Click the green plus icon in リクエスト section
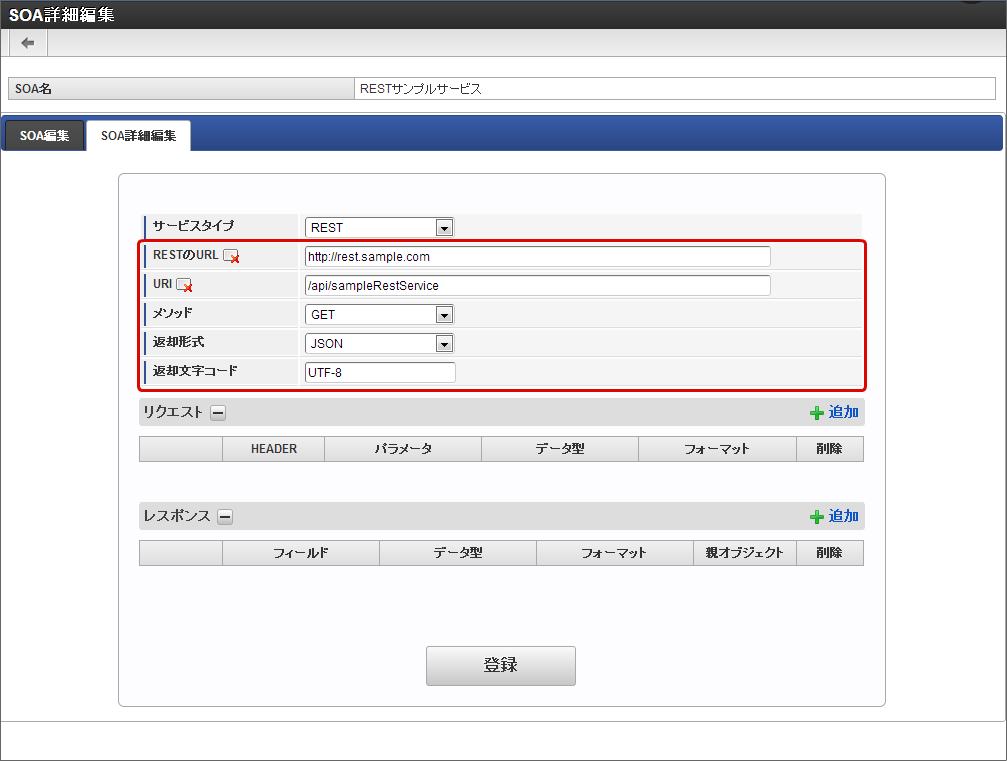Screen dimensions: 1007x761 pos(816,413)
